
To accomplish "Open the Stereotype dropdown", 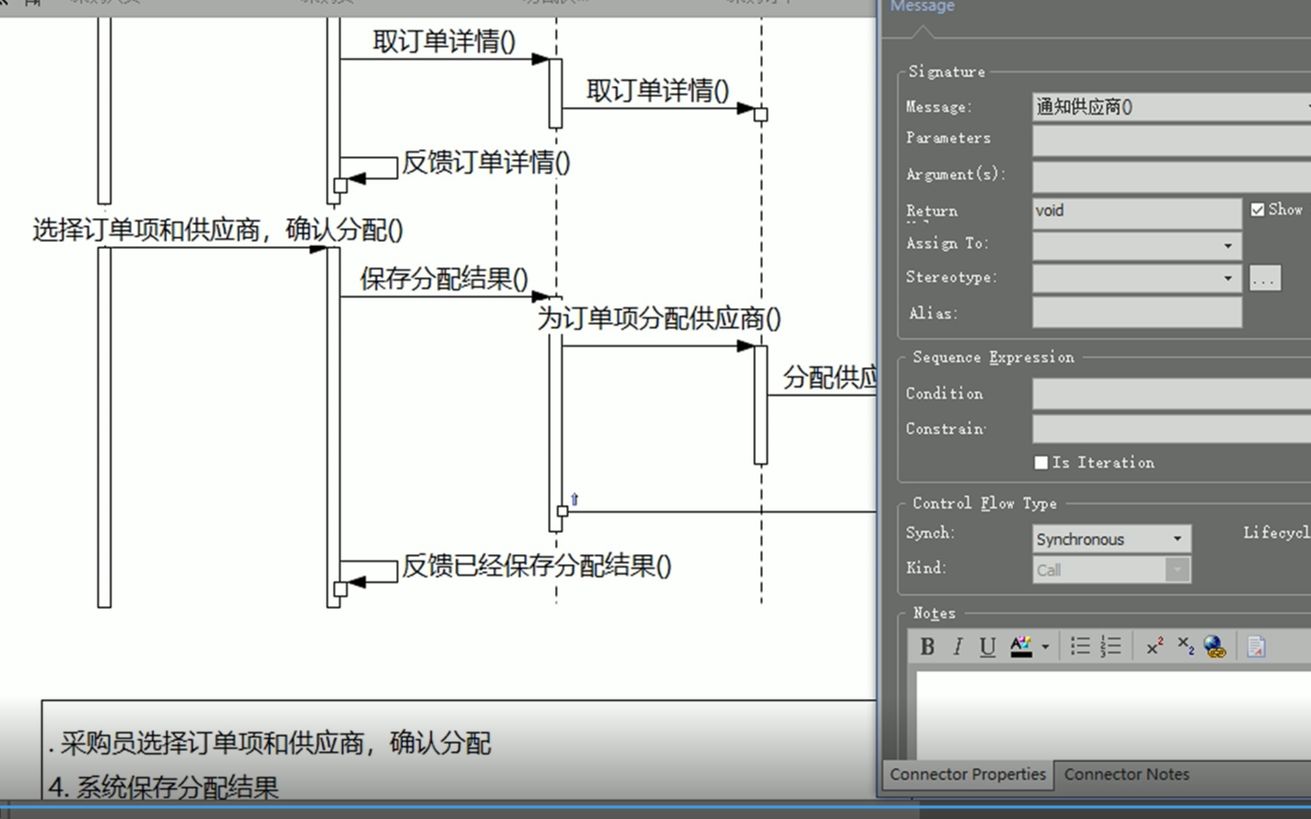I will click(1227, 279).
